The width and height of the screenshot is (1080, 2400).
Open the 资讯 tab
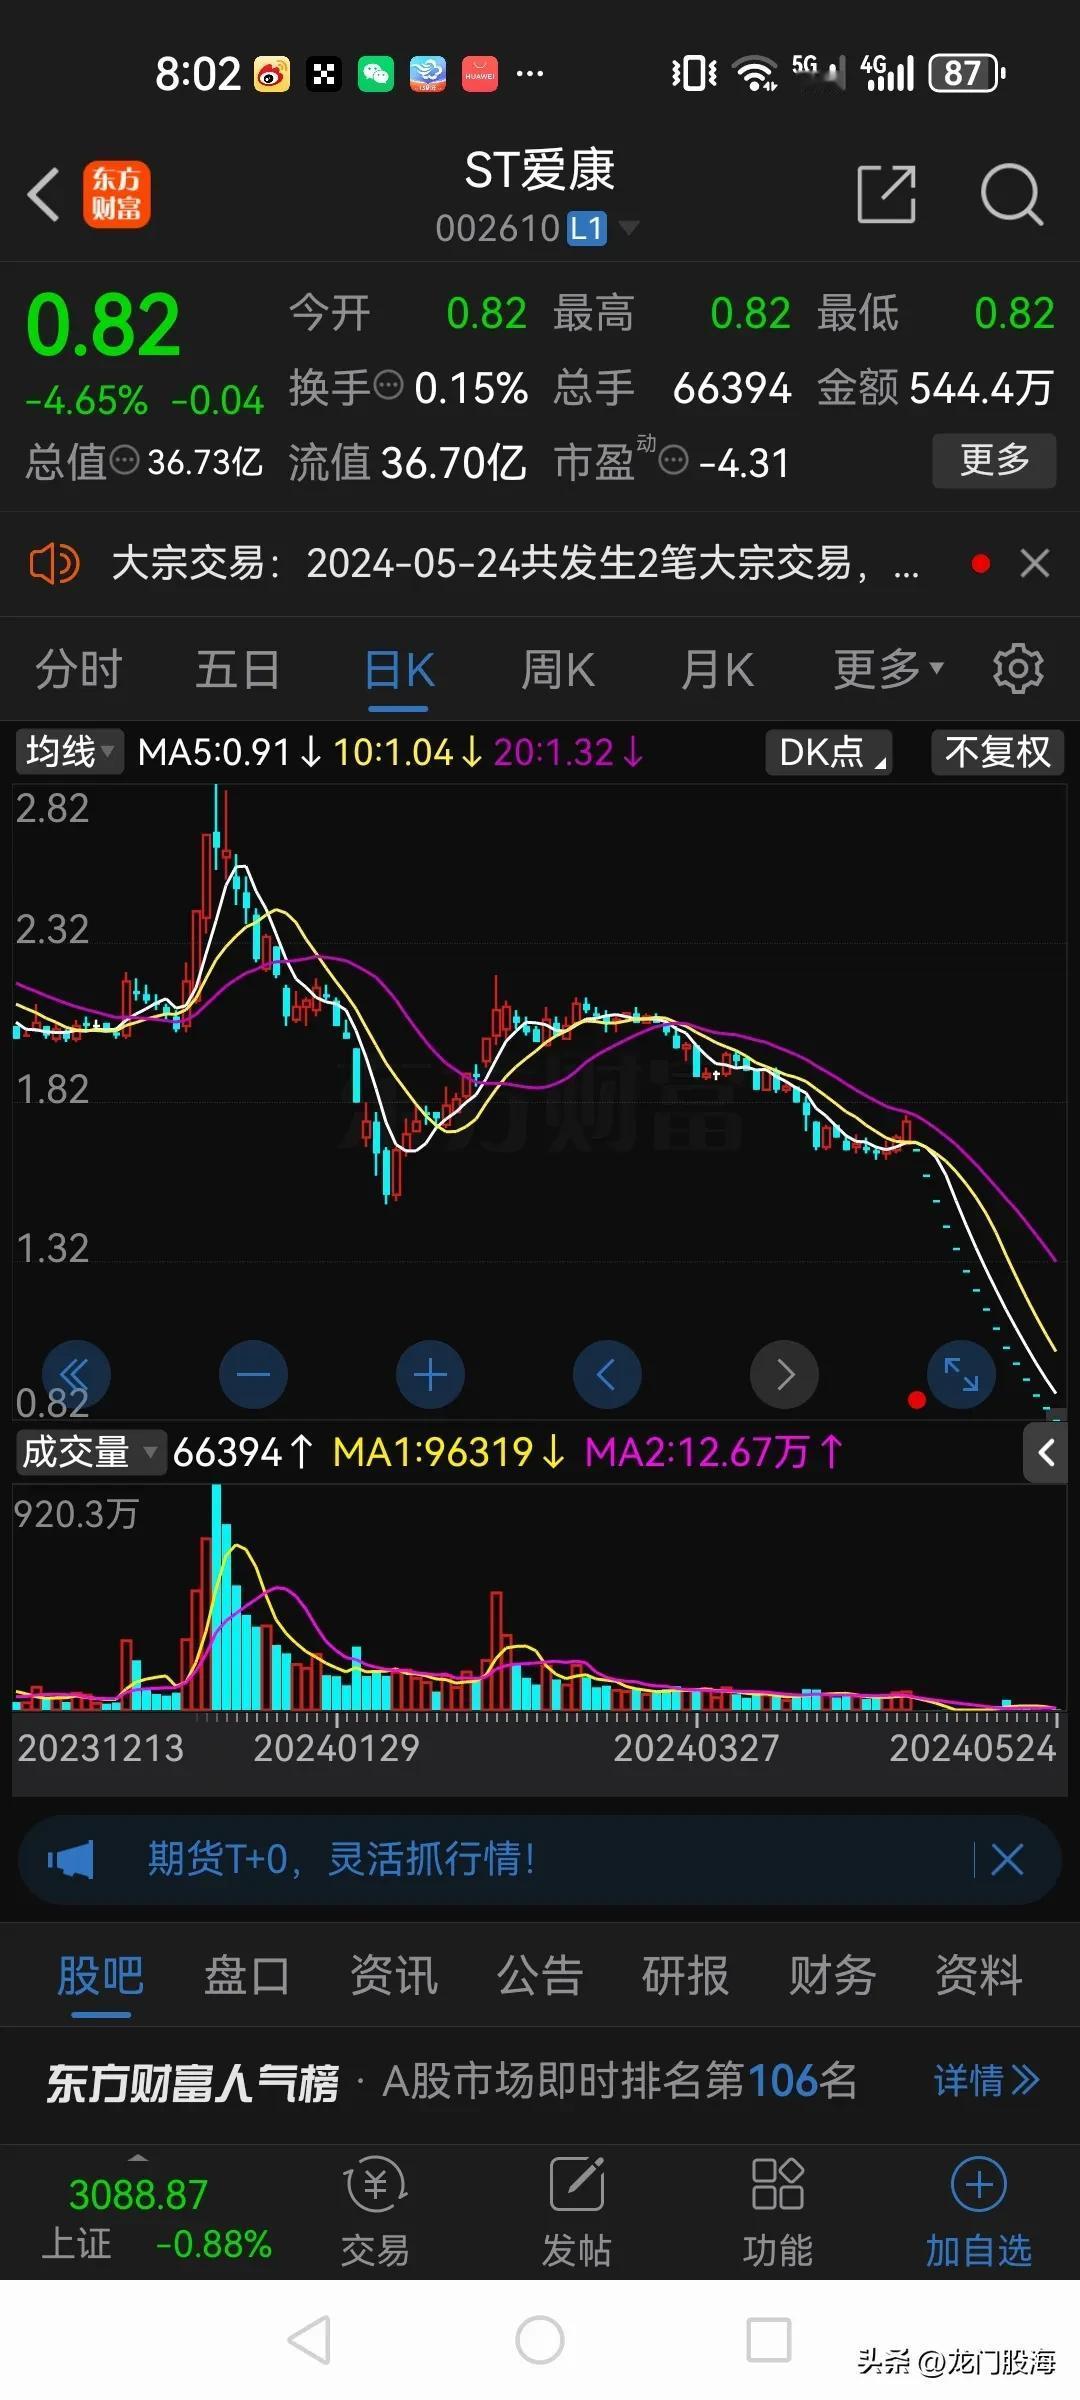[394, 1975]
